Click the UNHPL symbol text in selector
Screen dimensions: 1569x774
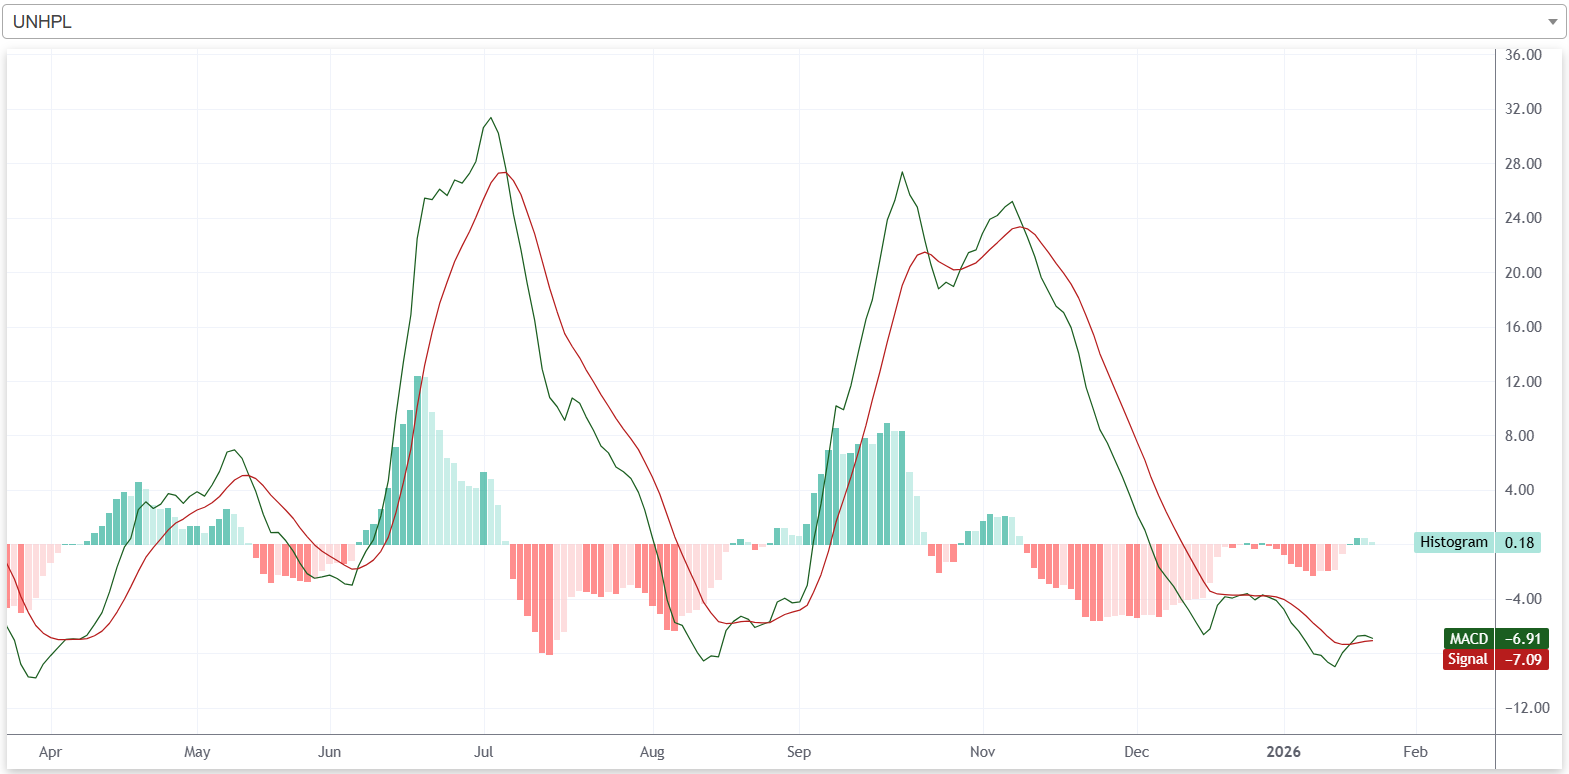pos(42,22)
